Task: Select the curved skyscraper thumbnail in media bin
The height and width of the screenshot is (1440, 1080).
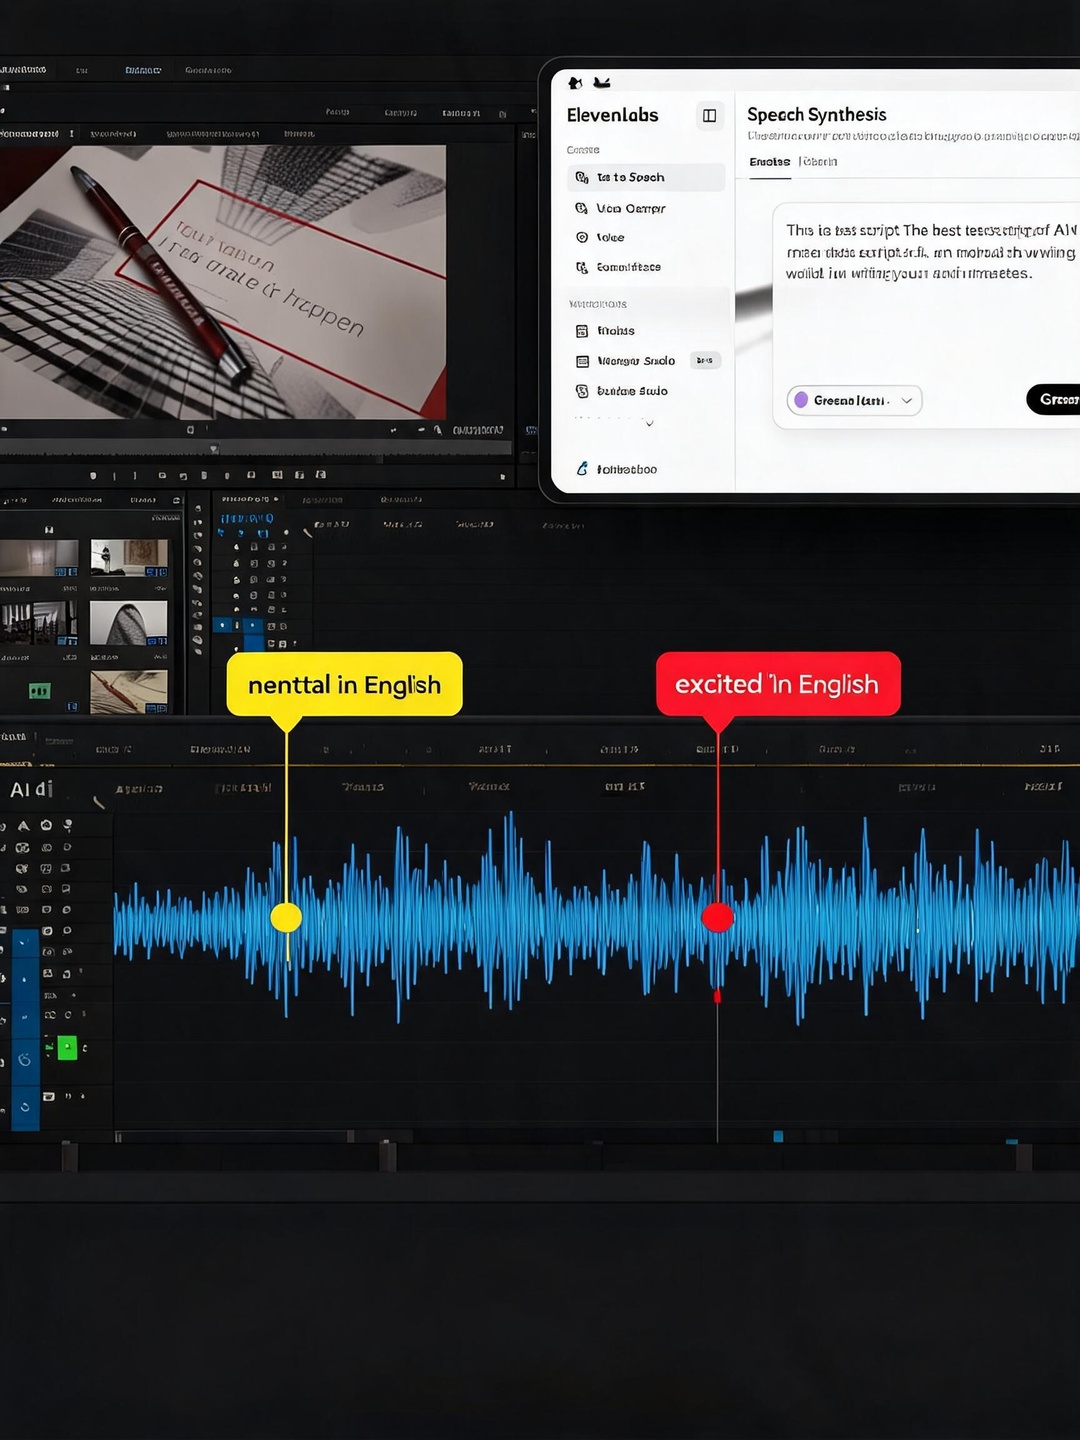Action: (129, 623)
